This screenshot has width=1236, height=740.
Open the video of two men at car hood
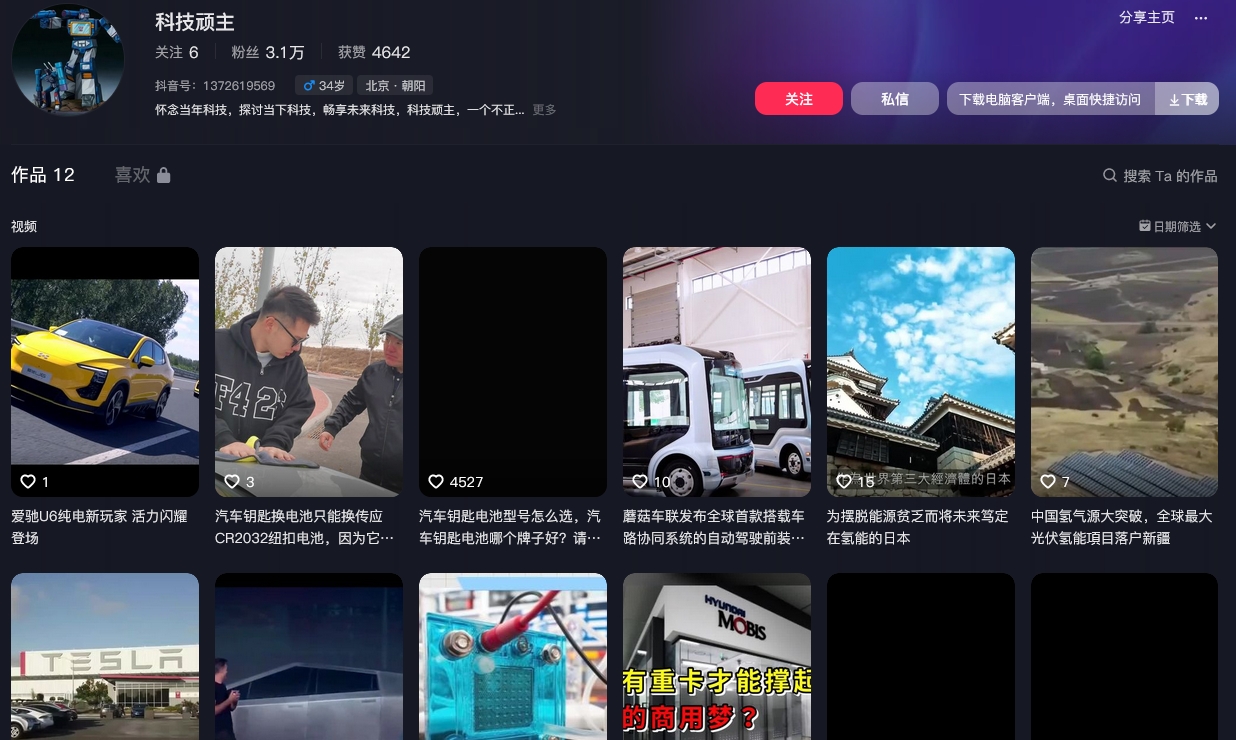click(309, 372)
